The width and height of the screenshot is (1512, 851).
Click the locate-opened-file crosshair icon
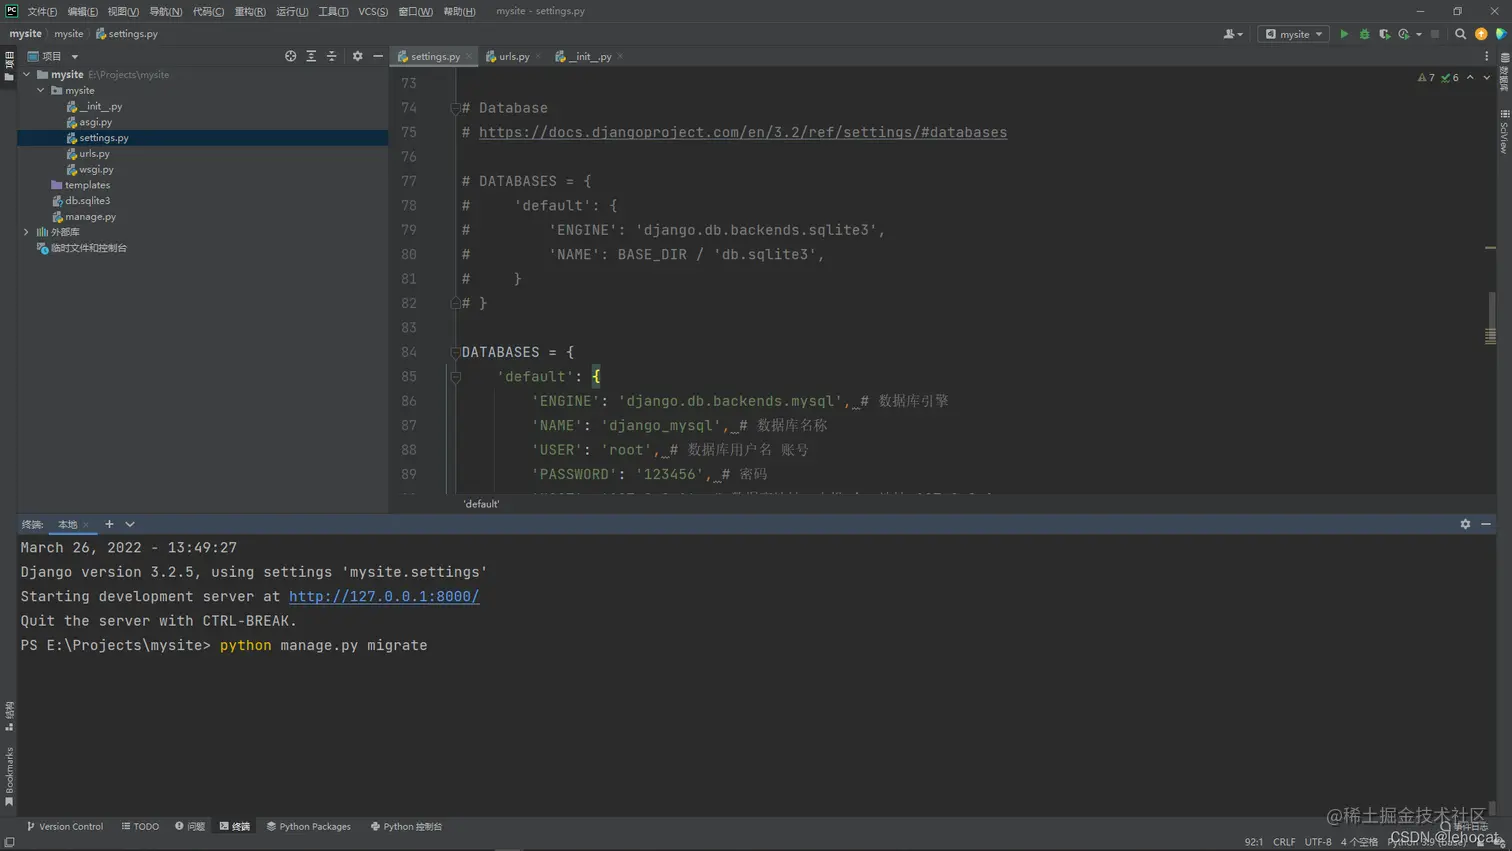290,56
